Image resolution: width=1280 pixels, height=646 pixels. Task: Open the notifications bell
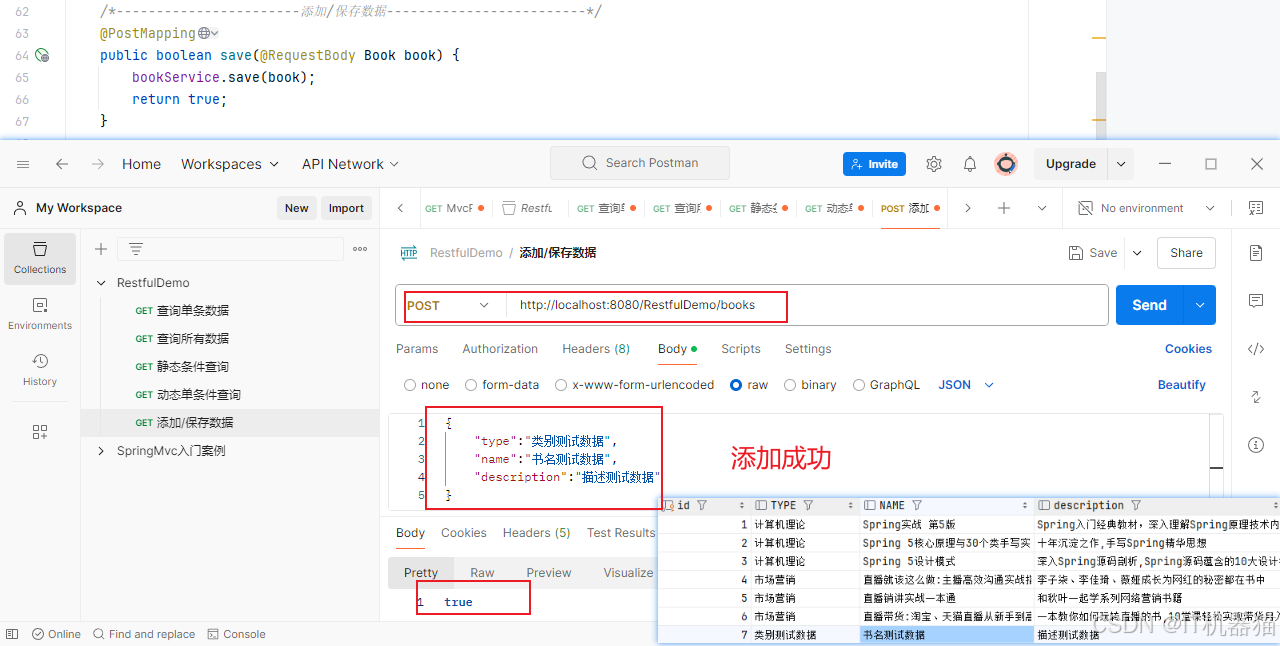coord(970,164)
